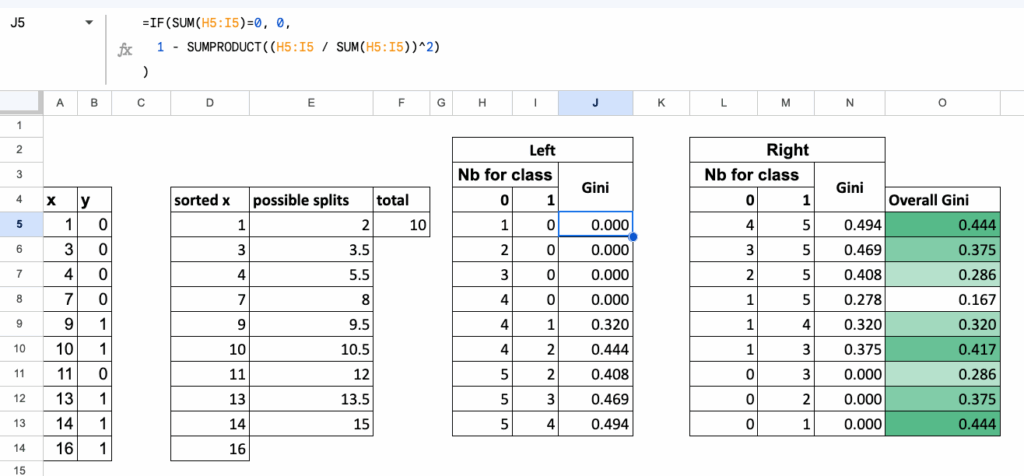Select column E header
The image size is (1024, 476).
pyautogui.click(x=311, y=102)
